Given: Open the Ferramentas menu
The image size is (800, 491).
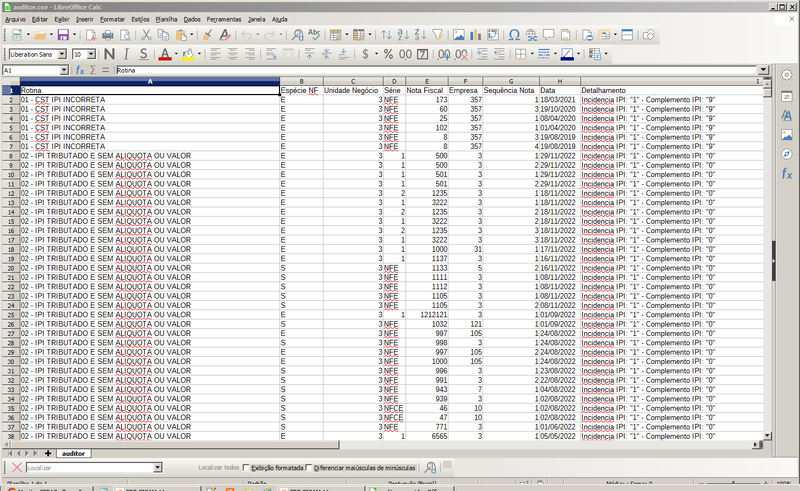Looking at the screenshot, I should click(224, 19).
